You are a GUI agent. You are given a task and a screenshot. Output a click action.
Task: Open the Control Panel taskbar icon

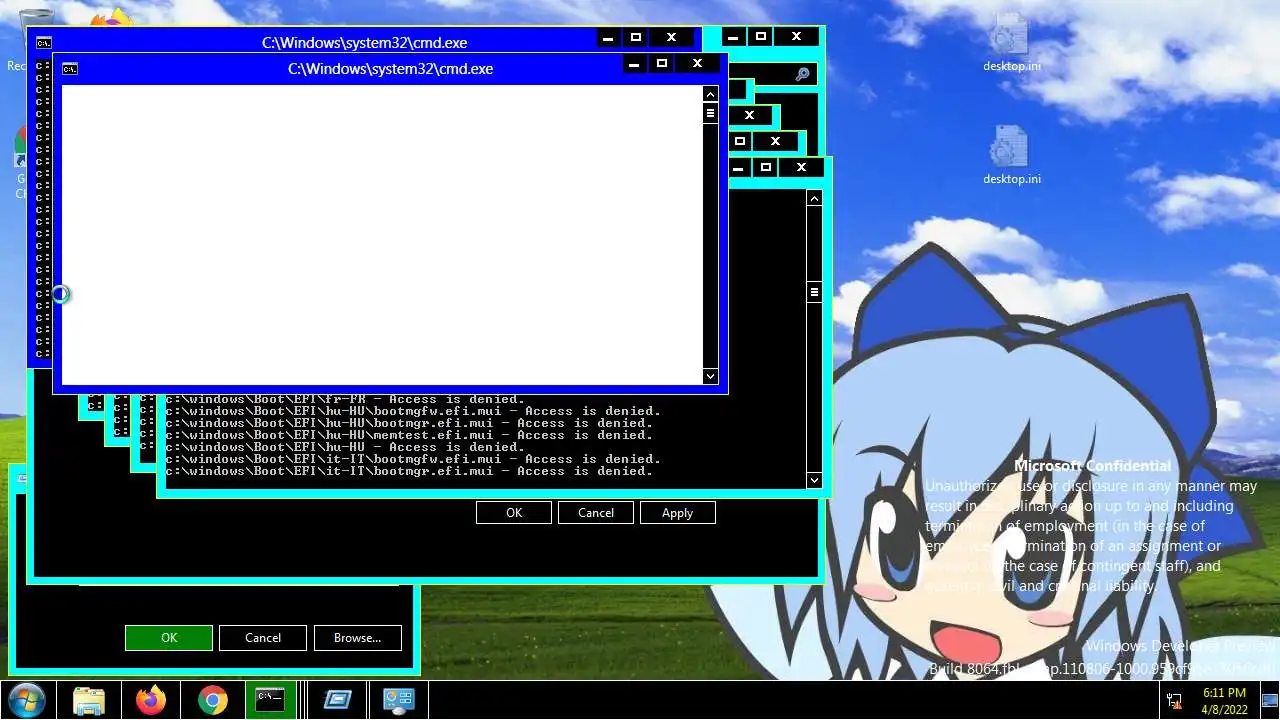click(x=398, y=700)
